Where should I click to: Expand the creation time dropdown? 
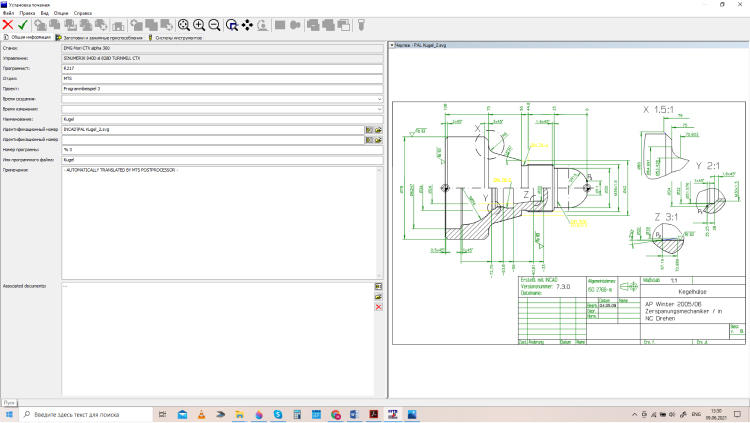pos(379,99)
